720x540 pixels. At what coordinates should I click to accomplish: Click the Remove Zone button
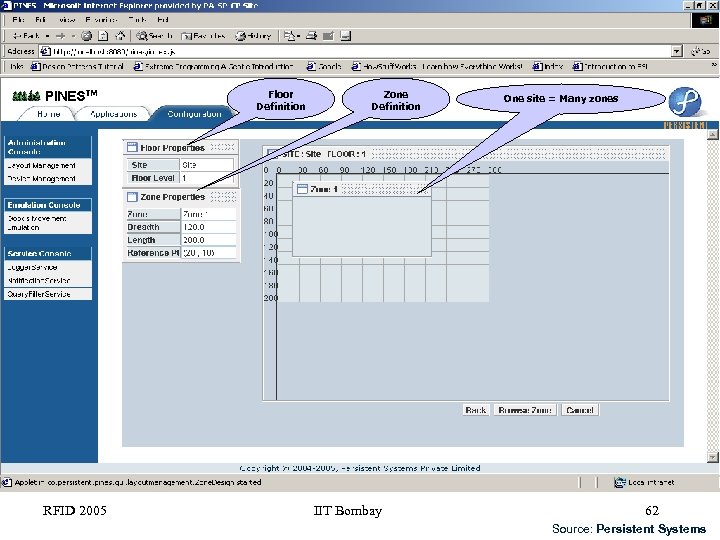click(x=525, y=410)
